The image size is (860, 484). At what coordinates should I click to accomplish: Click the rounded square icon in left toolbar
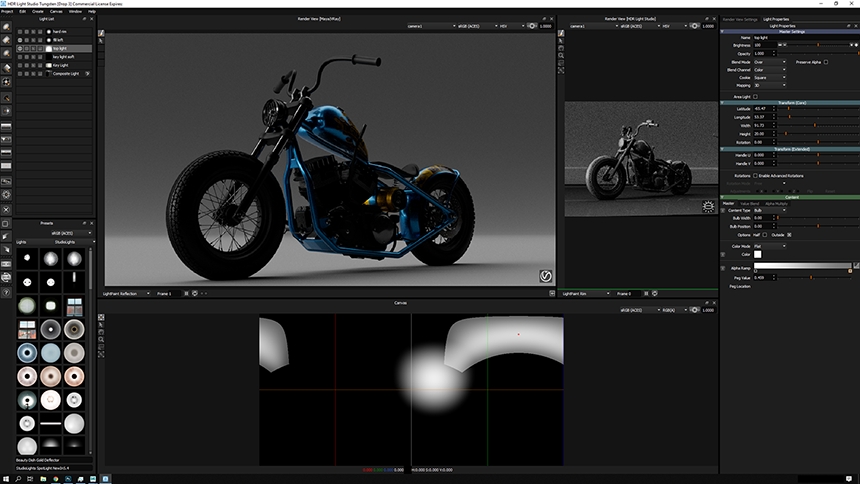6,224
